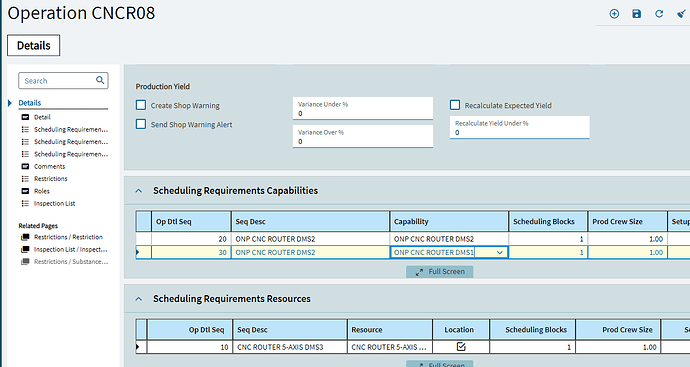Enable the Create Shop Warning checkbox
Image resolution: width=690 pixels, height=367 pixels.
pos(141,105)
